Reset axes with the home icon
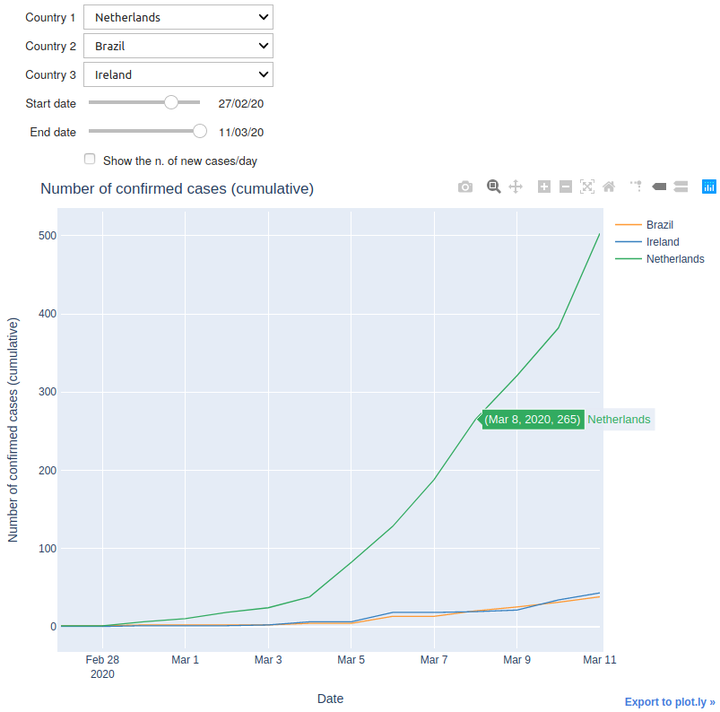Viewport: 720px width, 712px height. click(x=609, y=187)
